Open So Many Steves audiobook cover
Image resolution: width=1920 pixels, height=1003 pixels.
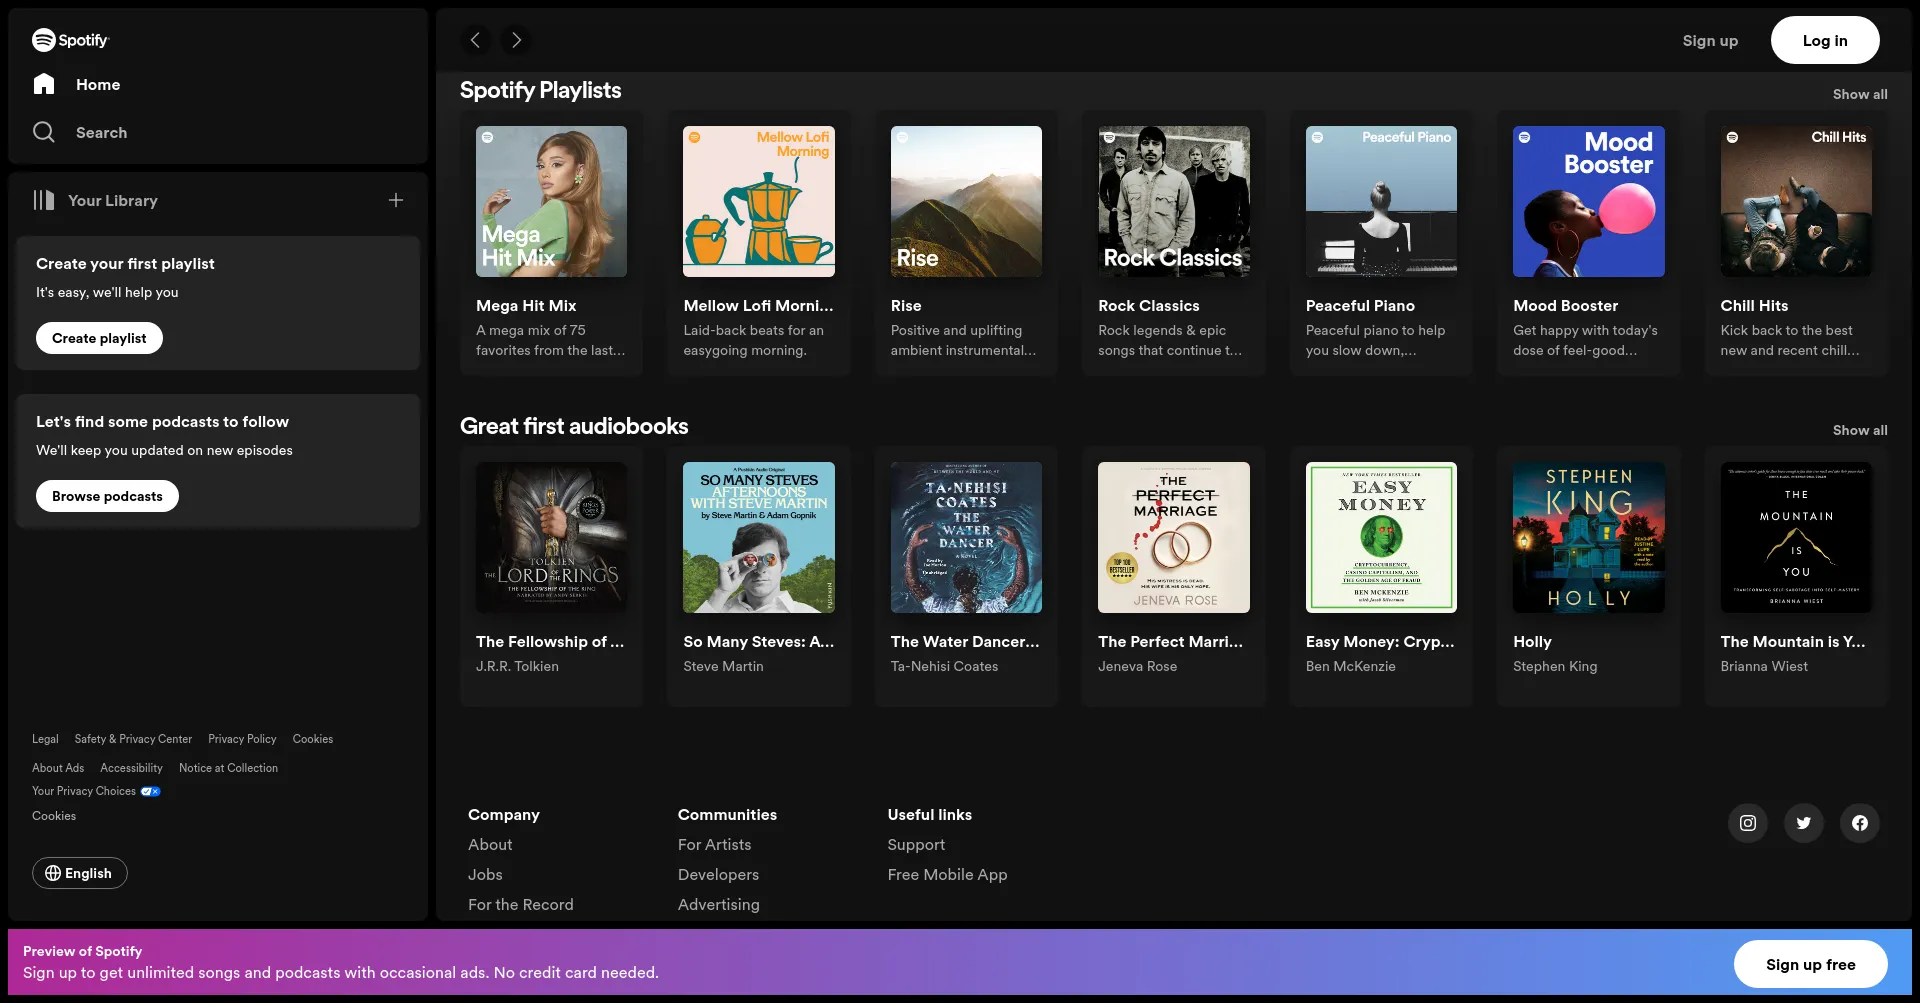[759, 537]
